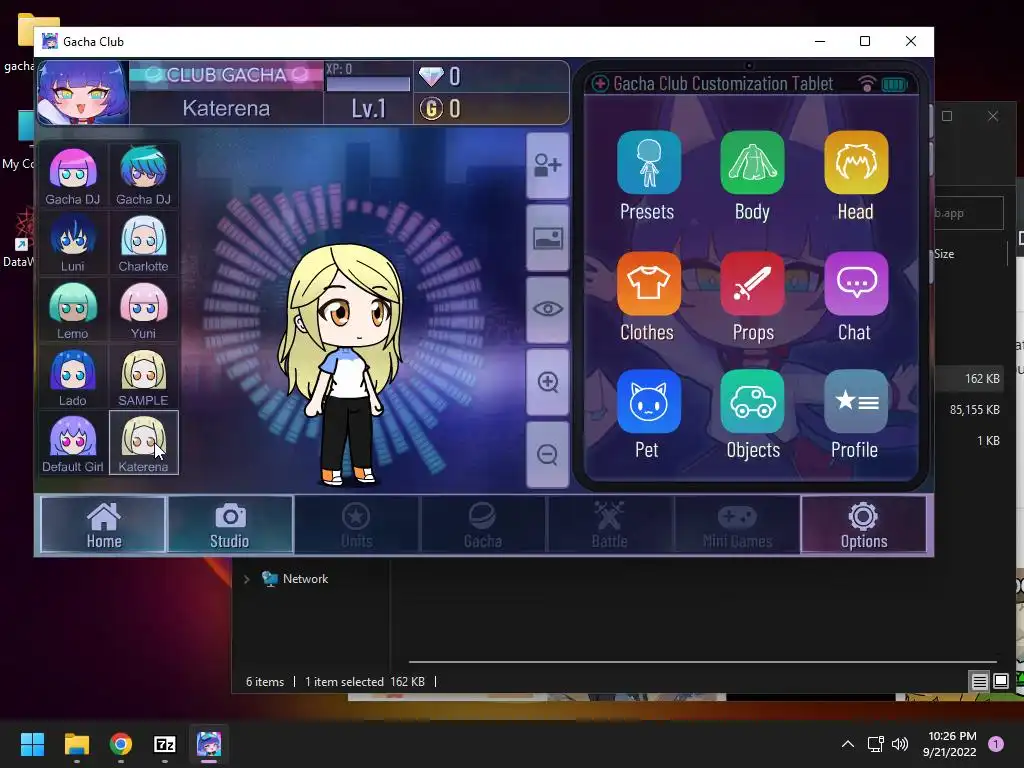Toggle the eye visibility button

pyautogui.click(x=547, y=310)
